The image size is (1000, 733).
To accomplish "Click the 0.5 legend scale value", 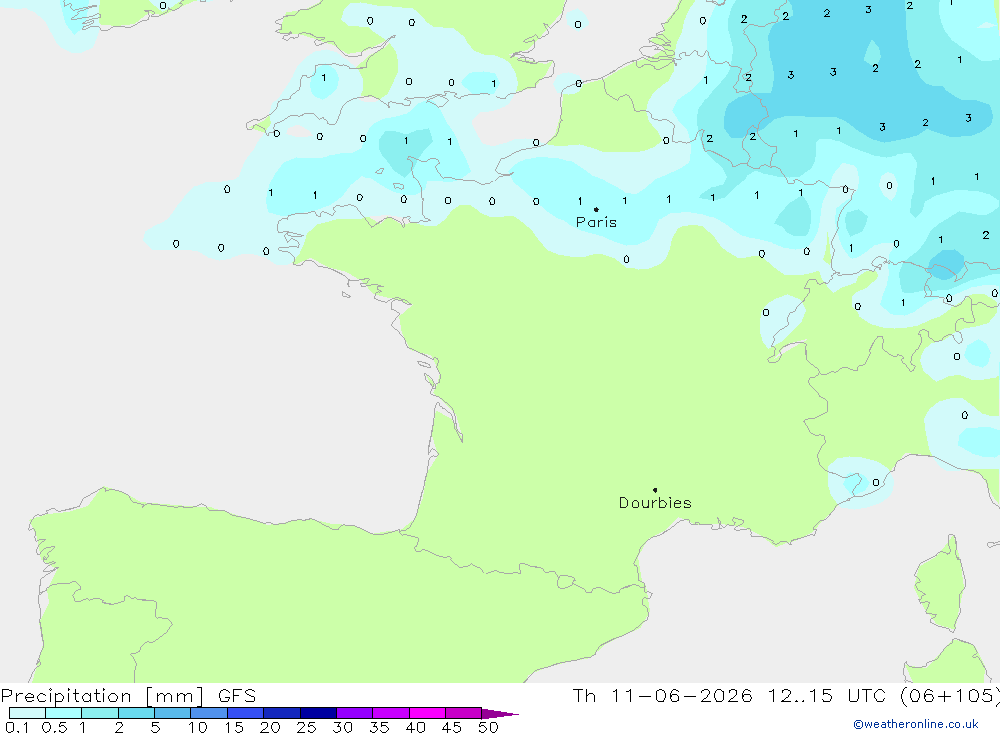I will (54, 727).
